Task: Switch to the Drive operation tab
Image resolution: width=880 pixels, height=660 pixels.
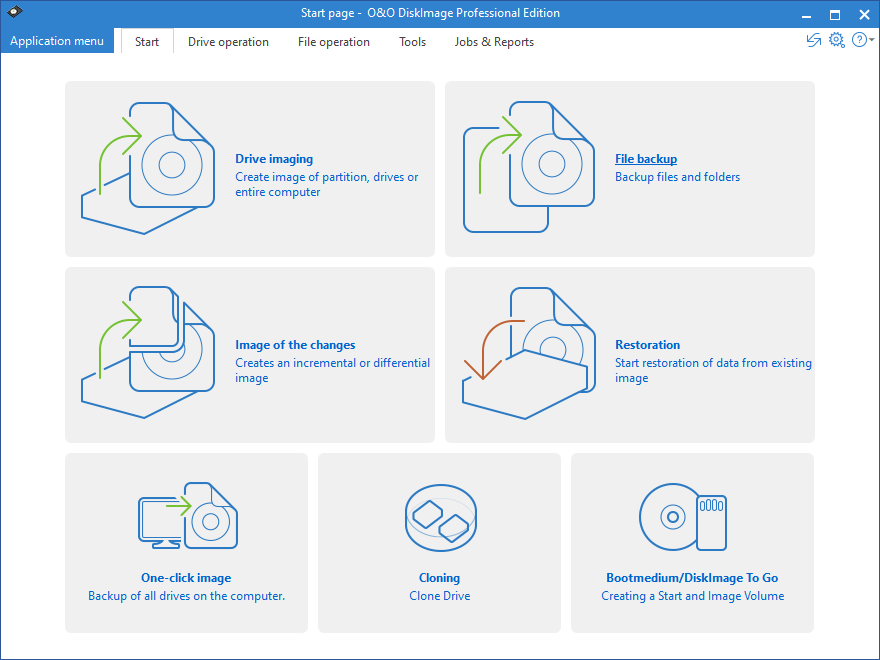Action: (x=228, y=41)
